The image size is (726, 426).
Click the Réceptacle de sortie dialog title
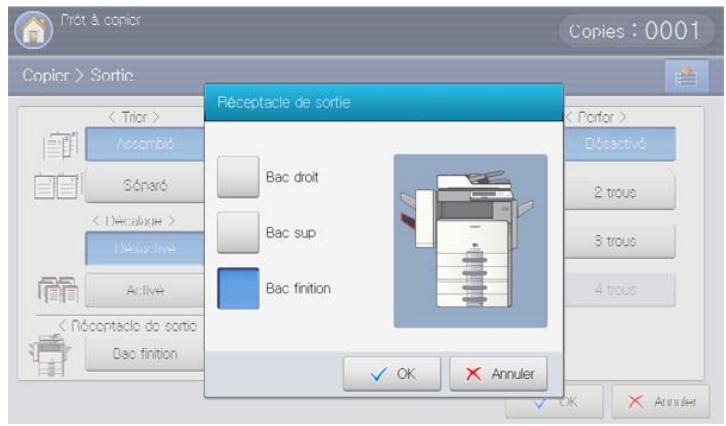[x=283, y=102]
